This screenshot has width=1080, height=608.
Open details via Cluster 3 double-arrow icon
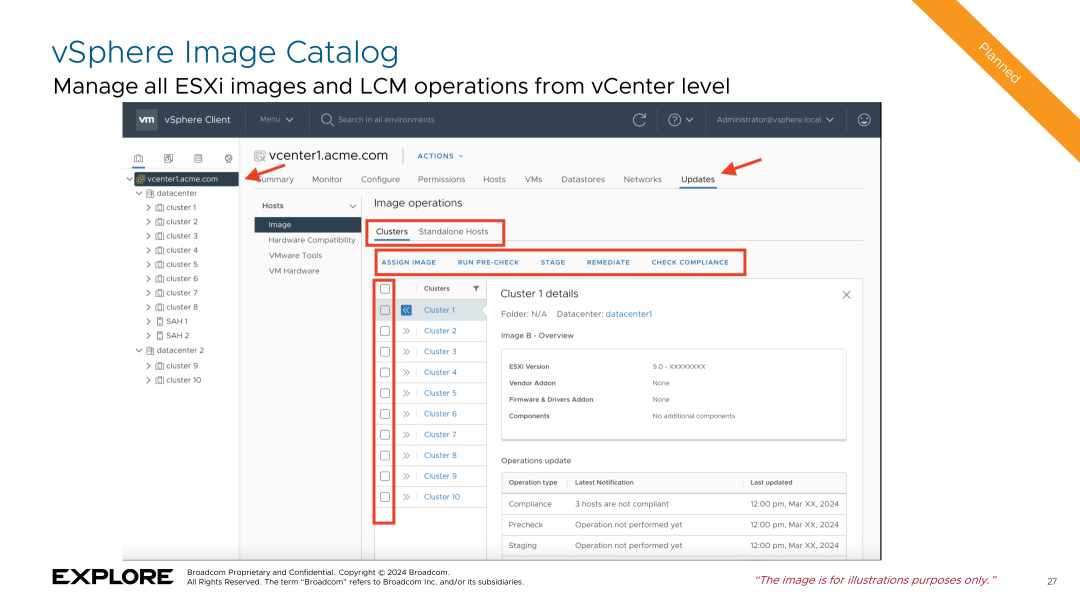tap(406, 352)
